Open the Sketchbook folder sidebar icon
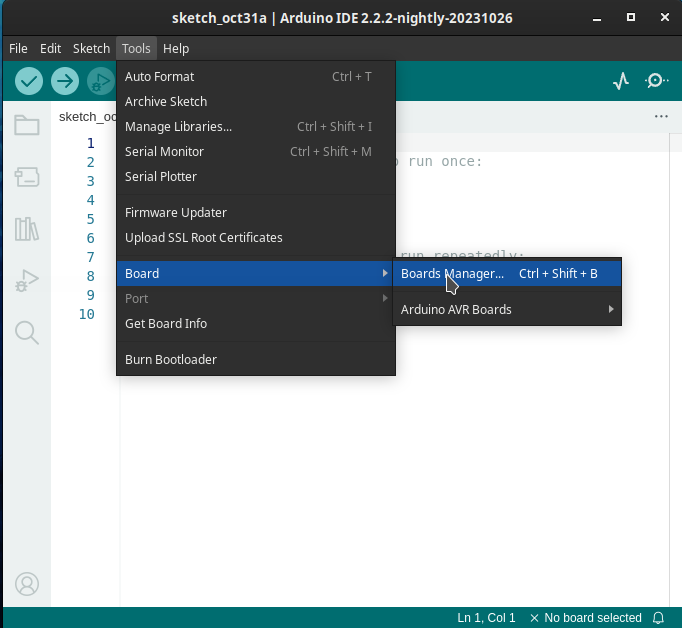Image resolution: width=682 pixels, height=628 pixels. [x=27, y=125]
